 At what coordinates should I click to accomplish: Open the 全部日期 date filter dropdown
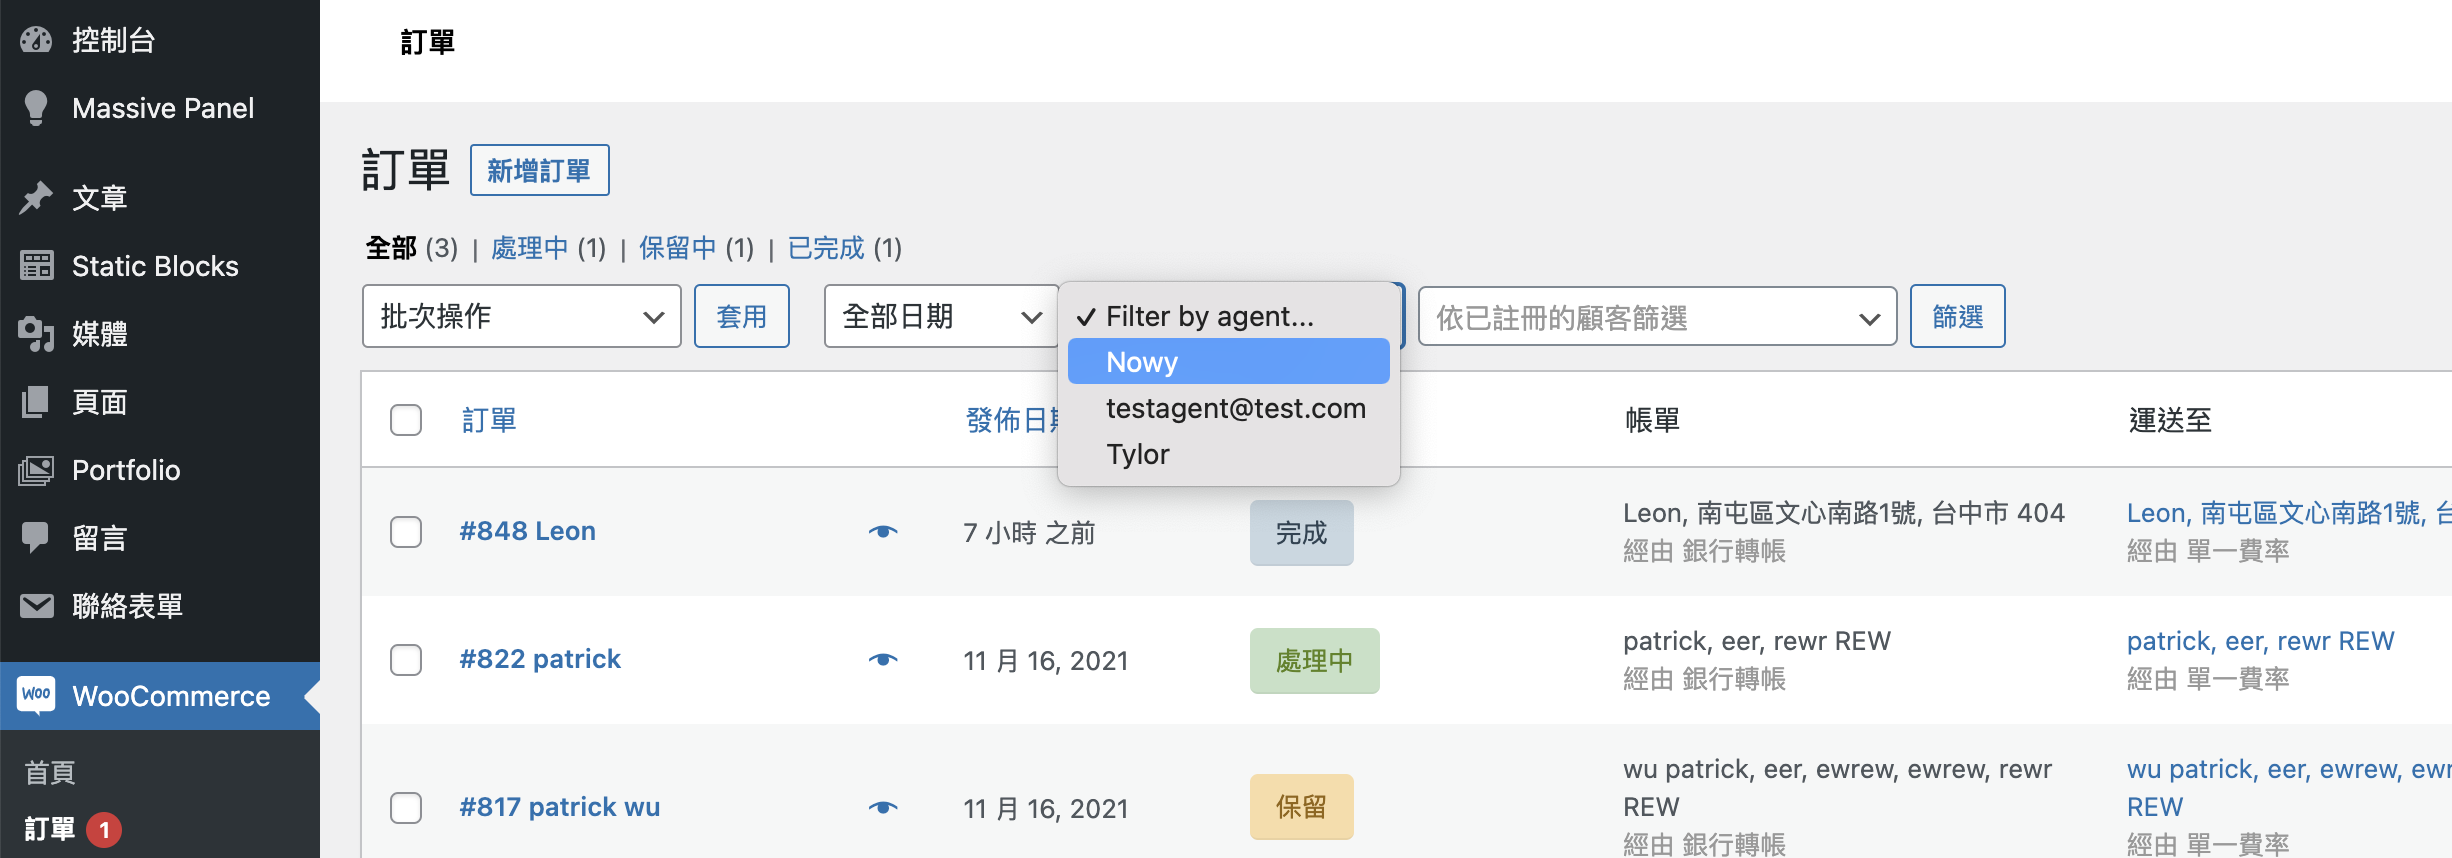[x=941, y=316]
